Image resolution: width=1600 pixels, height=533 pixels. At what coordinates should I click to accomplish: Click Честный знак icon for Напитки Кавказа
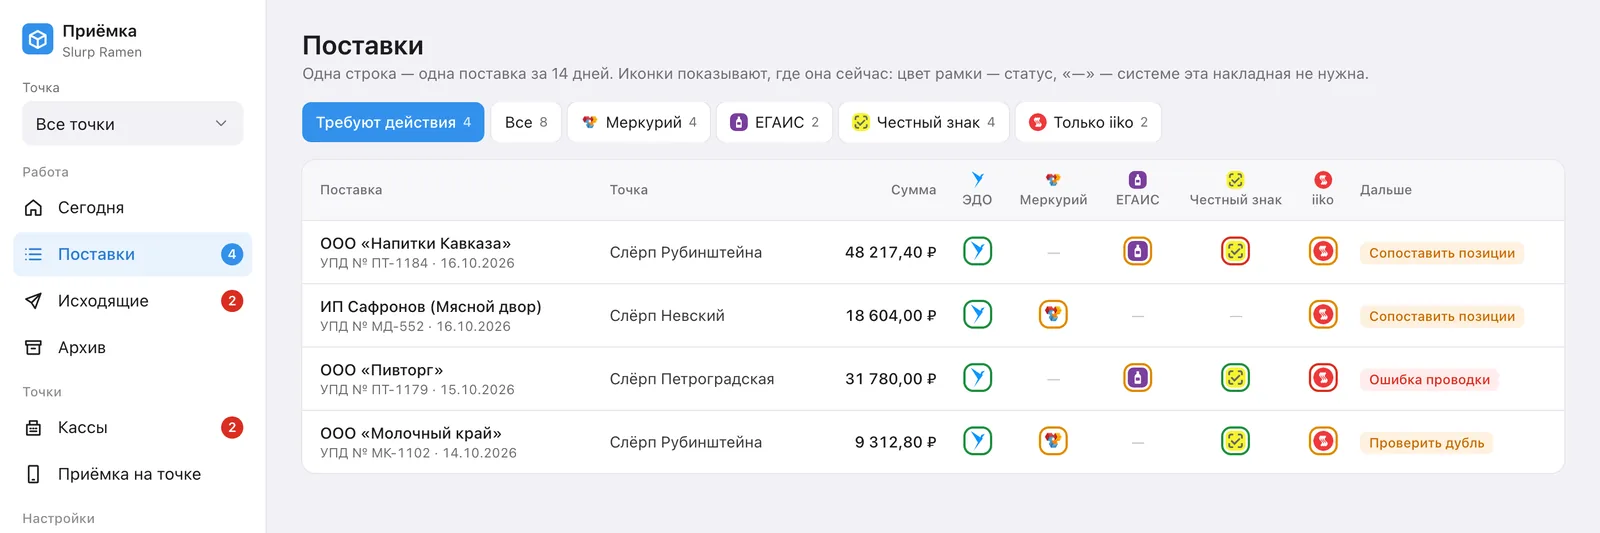pos(1235,251)
